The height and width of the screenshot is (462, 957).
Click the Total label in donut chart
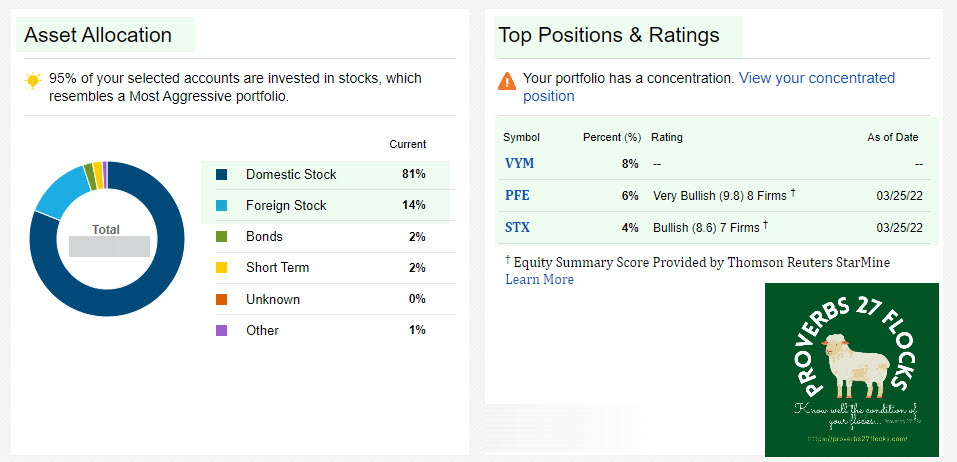point(106,230)
